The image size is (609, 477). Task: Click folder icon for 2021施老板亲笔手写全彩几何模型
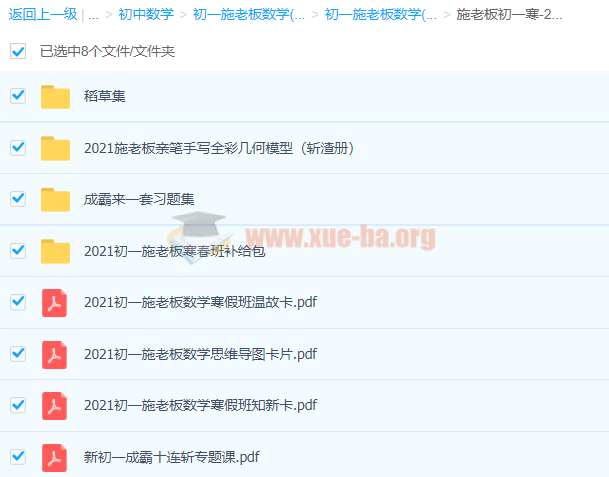pyautogui.click(x=55, y=149)
